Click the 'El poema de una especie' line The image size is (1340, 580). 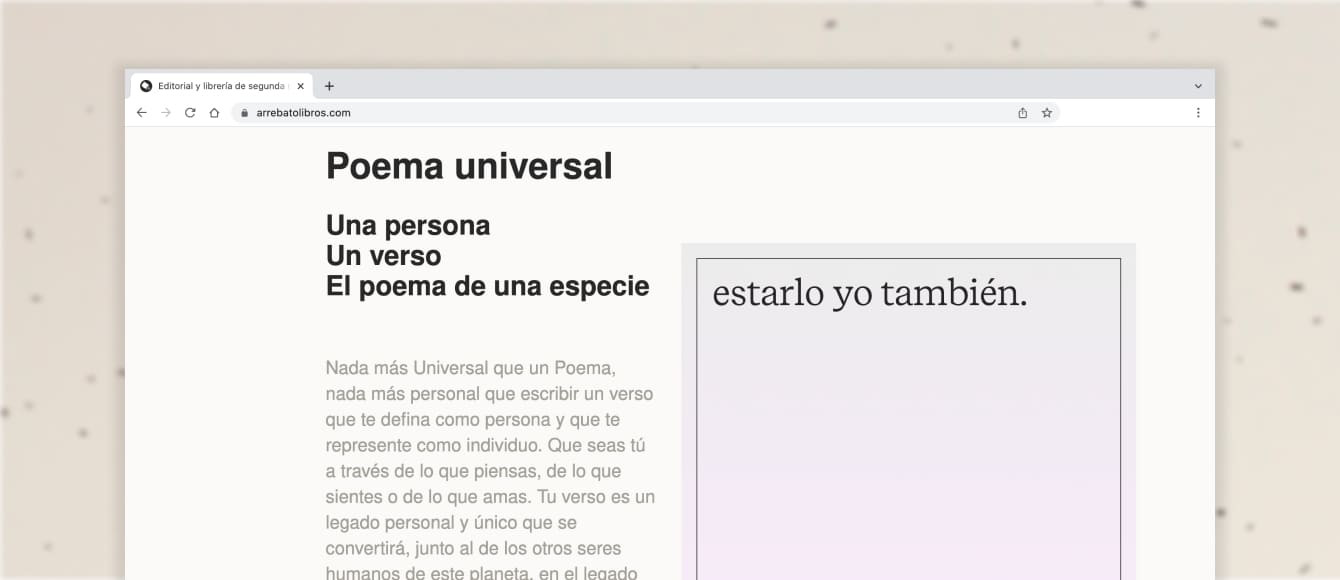pos(487,286)
